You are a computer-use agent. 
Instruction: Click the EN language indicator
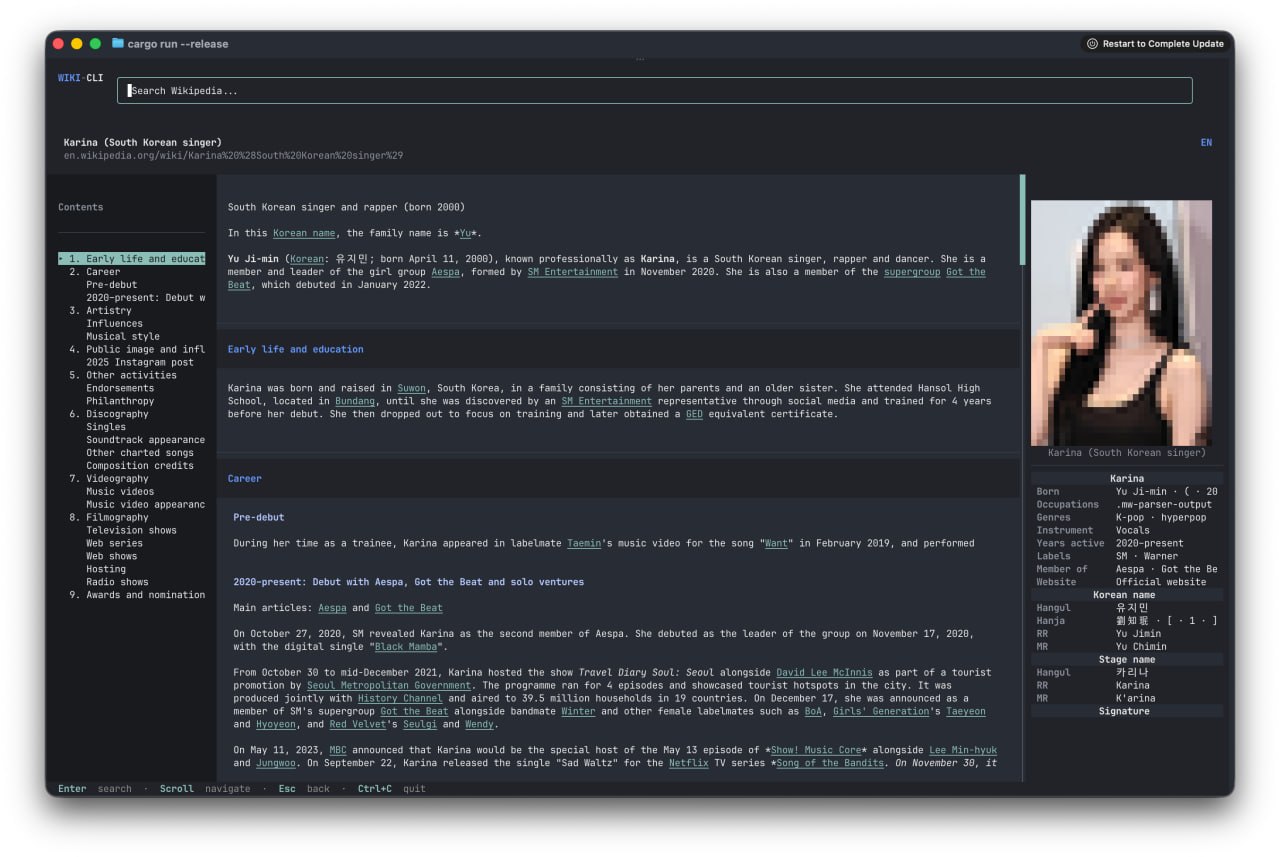(1206, 143)
